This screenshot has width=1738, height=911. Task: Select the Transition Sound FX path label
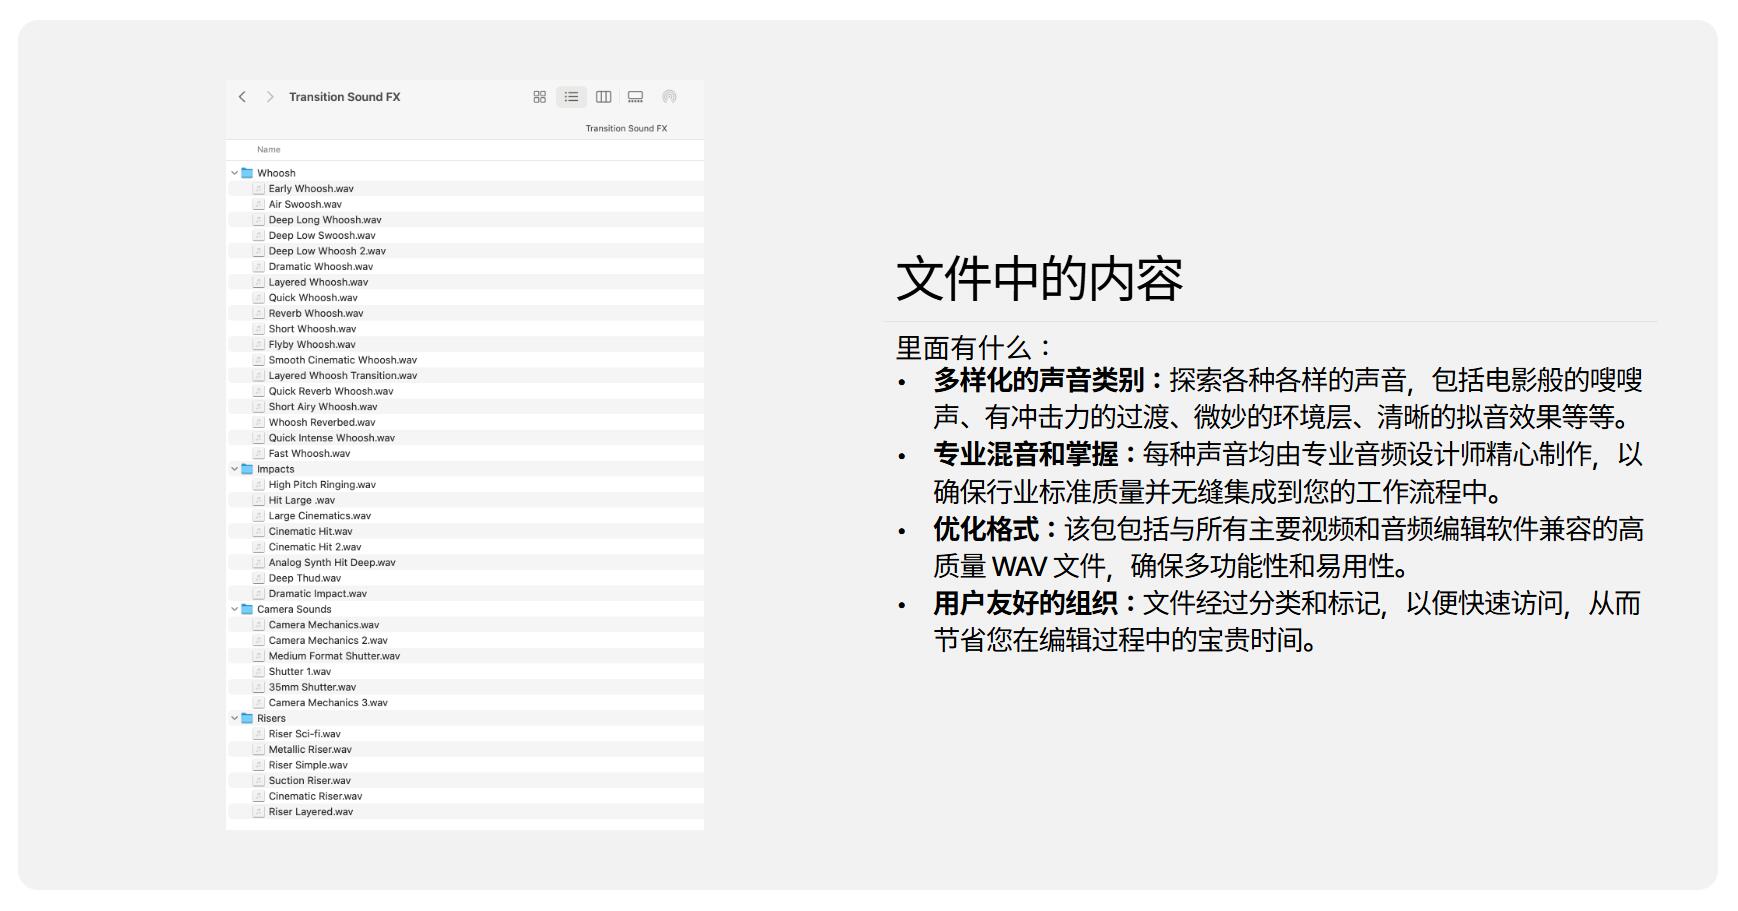[x=626, y=128]
